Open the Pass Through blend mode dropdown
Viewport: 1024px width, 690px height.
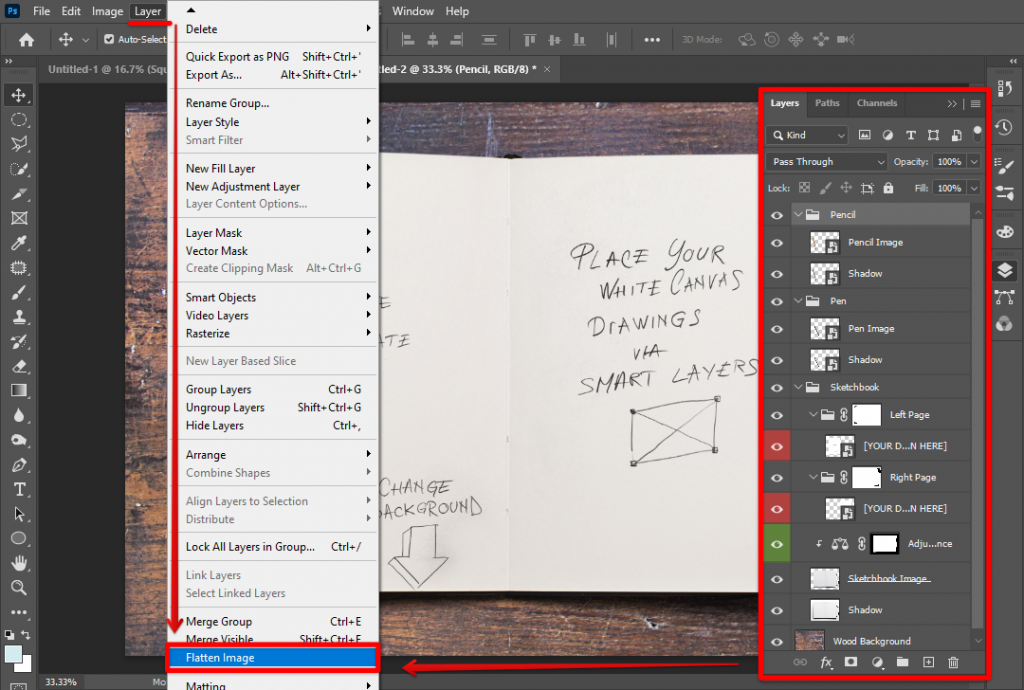pos(826,161)
